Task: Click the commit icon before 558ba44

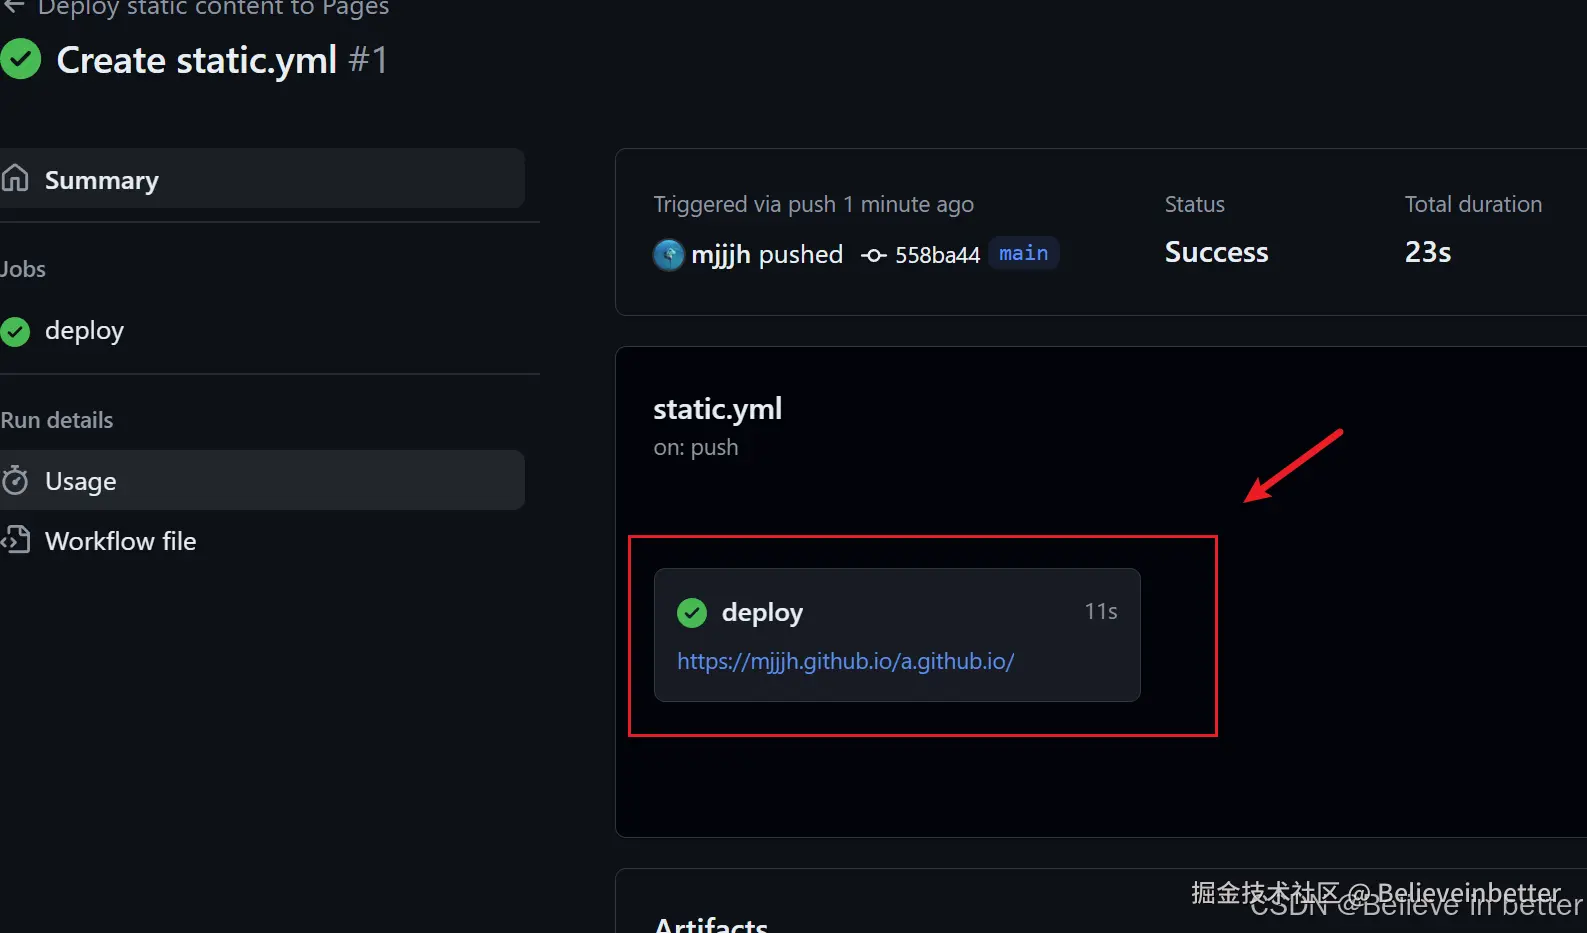Action: click(874, 256)
